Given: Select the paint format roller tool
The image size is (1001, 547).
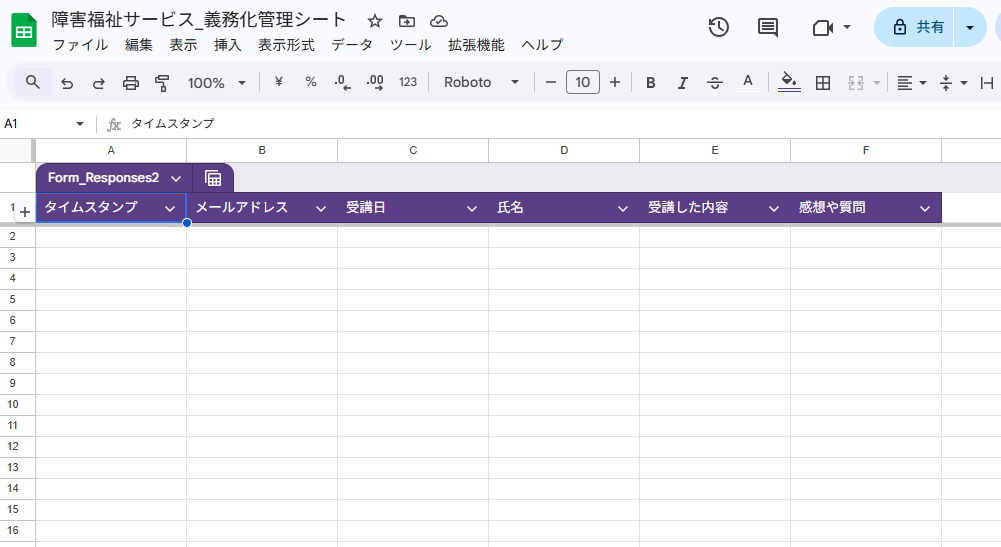Looking at the screenshot, I should (x=162, y=83).
